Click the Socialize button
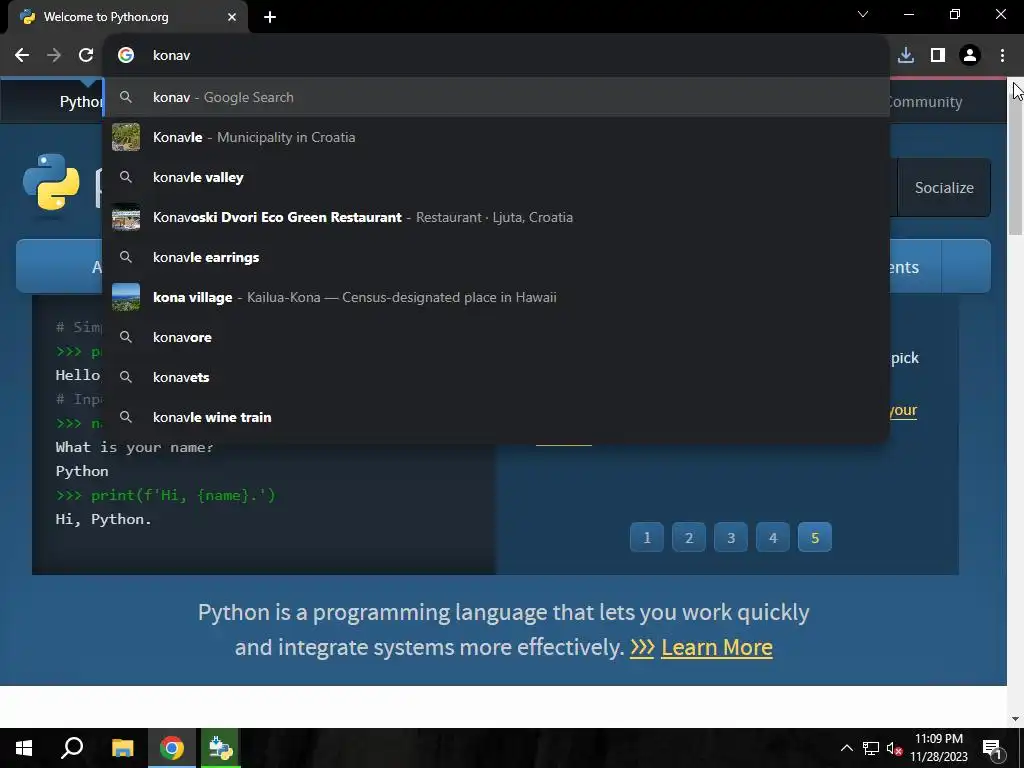The width and height of the screenshot is (1024, 768). 944,187
